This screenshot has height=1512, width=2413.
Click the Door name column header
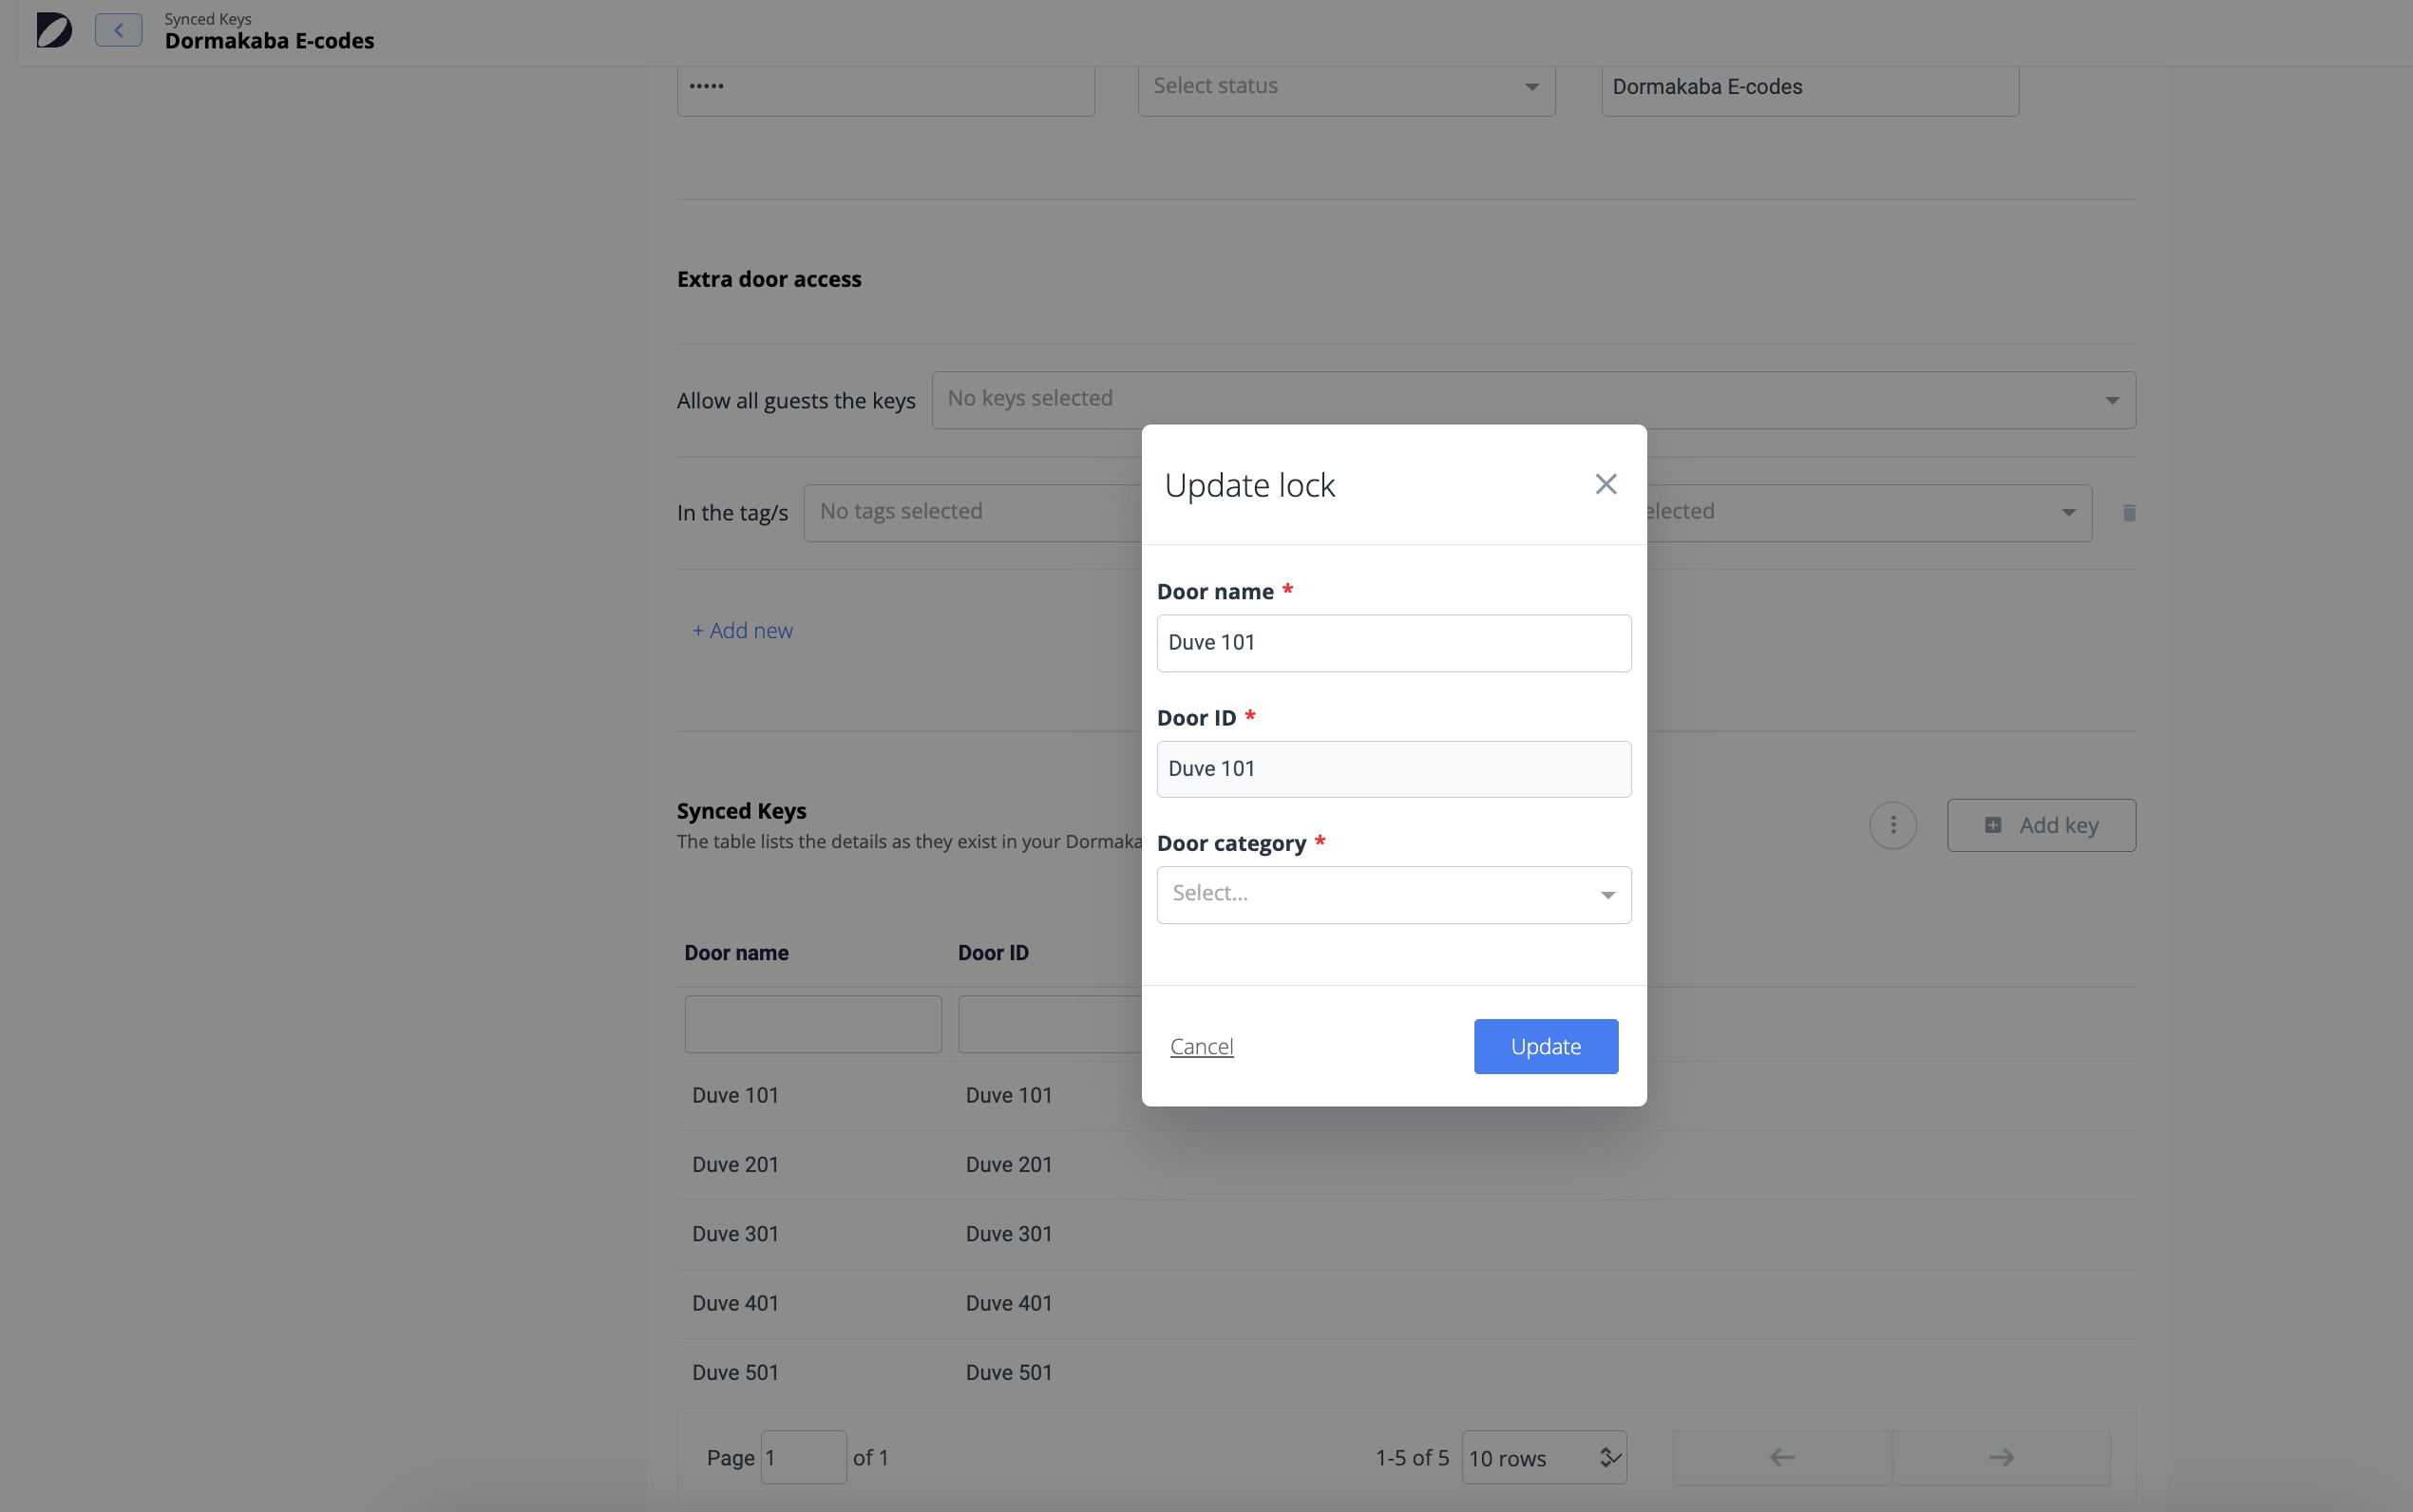(x=736, y=953)
